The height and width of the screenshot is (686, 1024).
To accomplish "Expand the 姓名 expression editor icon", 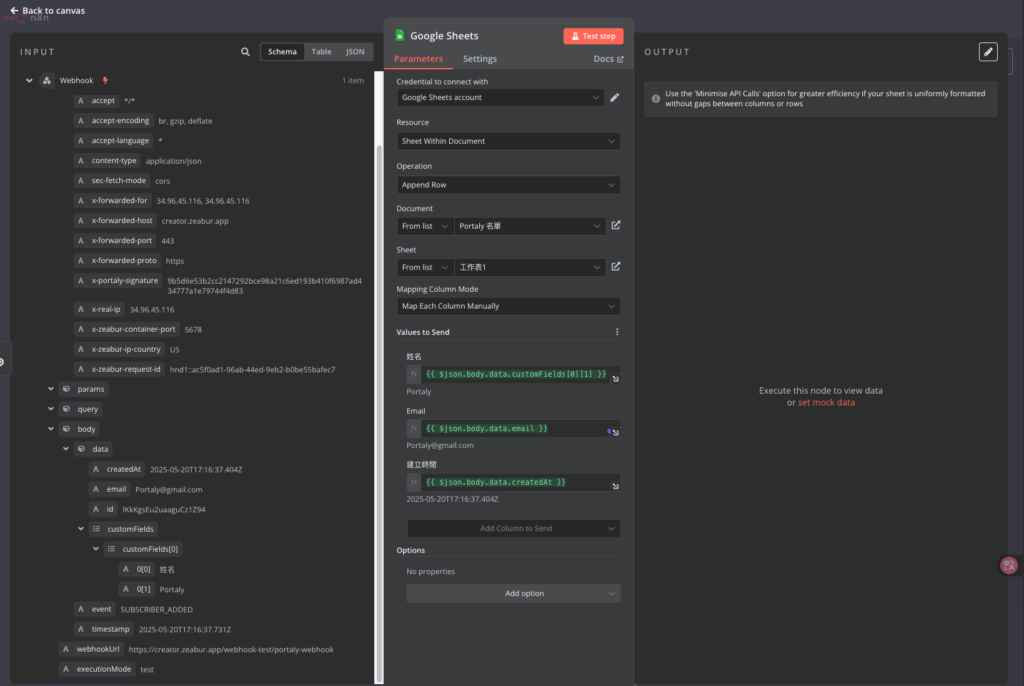I will point(615,379).
